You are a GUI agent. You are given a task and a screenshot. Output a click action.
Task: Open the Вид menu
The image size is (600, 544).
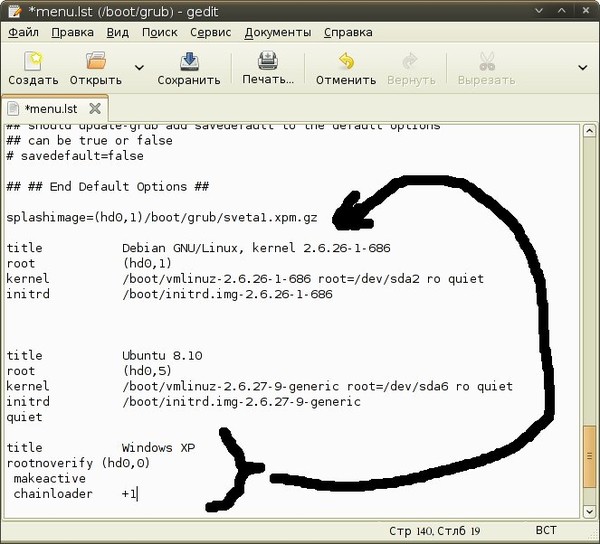[117, 33]
